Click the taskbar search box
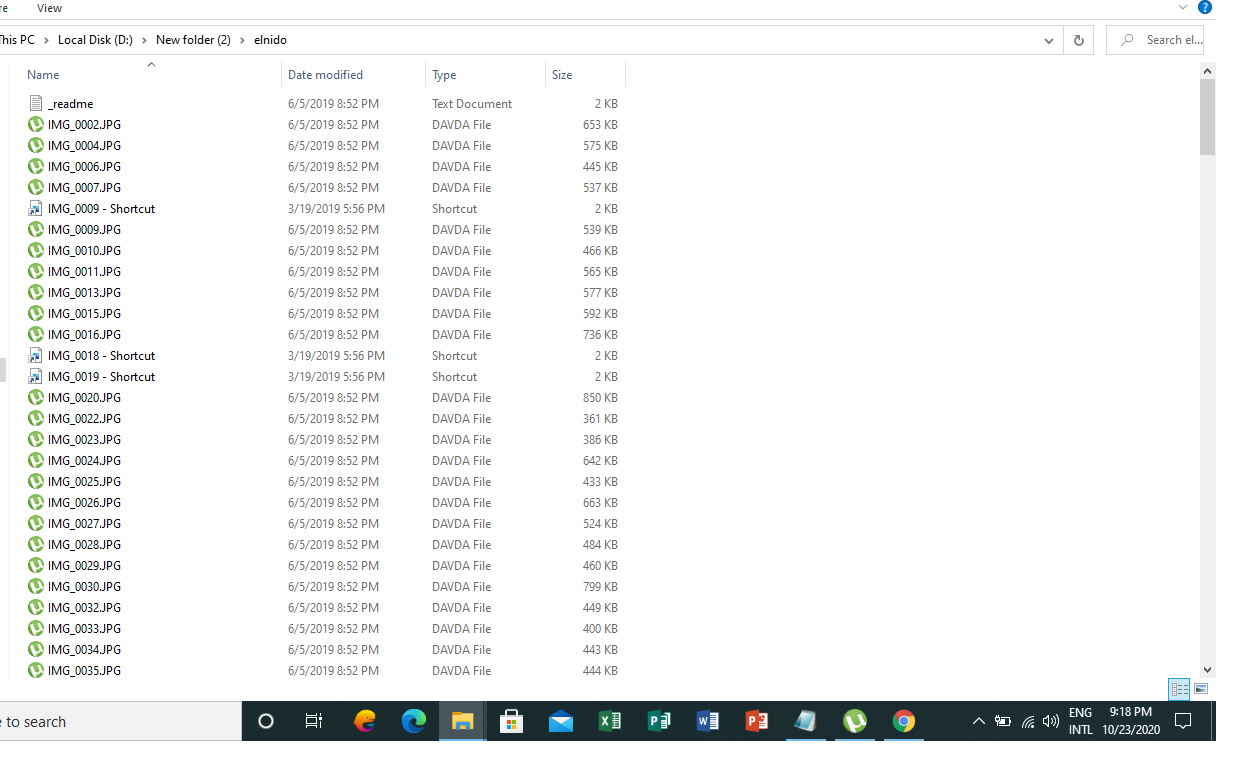 coord(120,721)
